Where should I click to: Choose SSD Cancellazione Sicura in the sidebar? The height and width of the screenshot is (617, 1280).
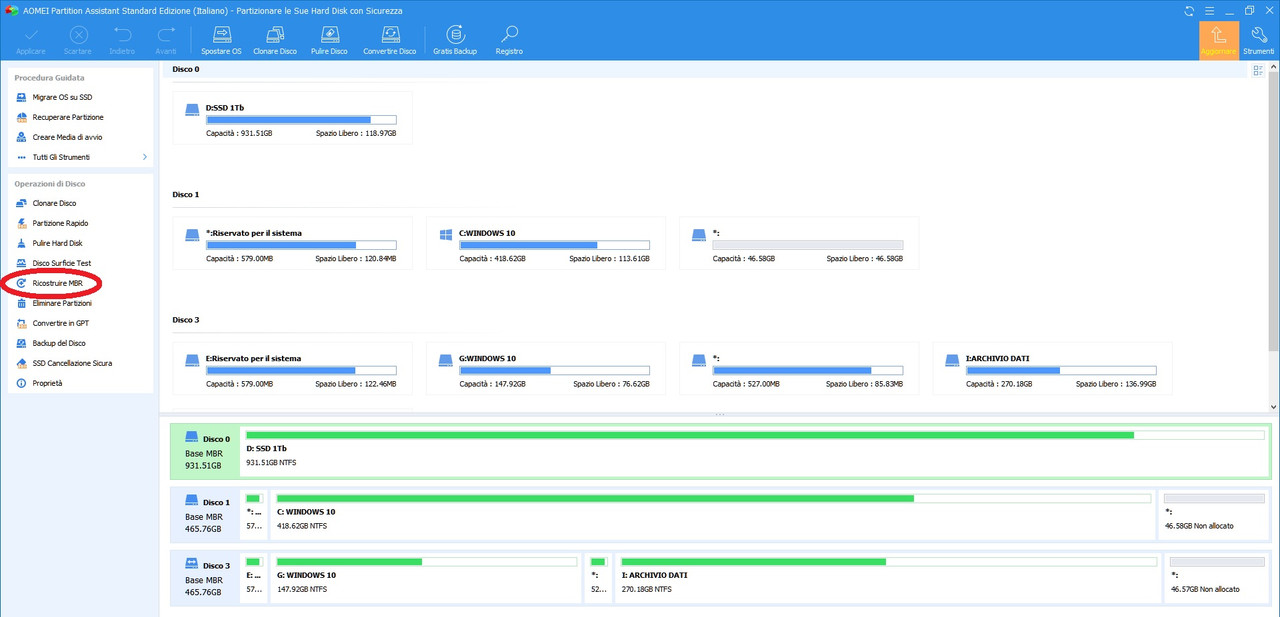(x=72, y=363)
